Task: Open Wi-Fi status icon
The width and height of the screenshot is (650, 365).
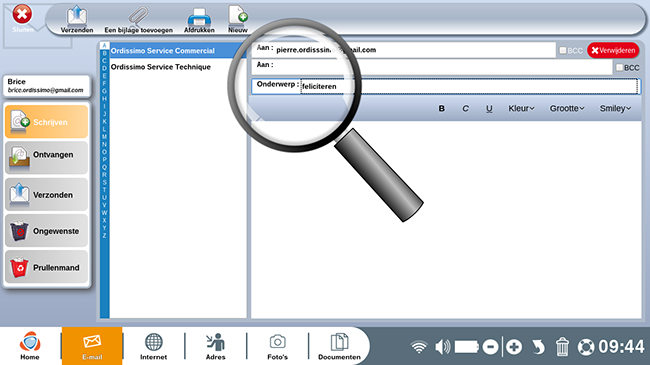Action: tap(419, 347)
